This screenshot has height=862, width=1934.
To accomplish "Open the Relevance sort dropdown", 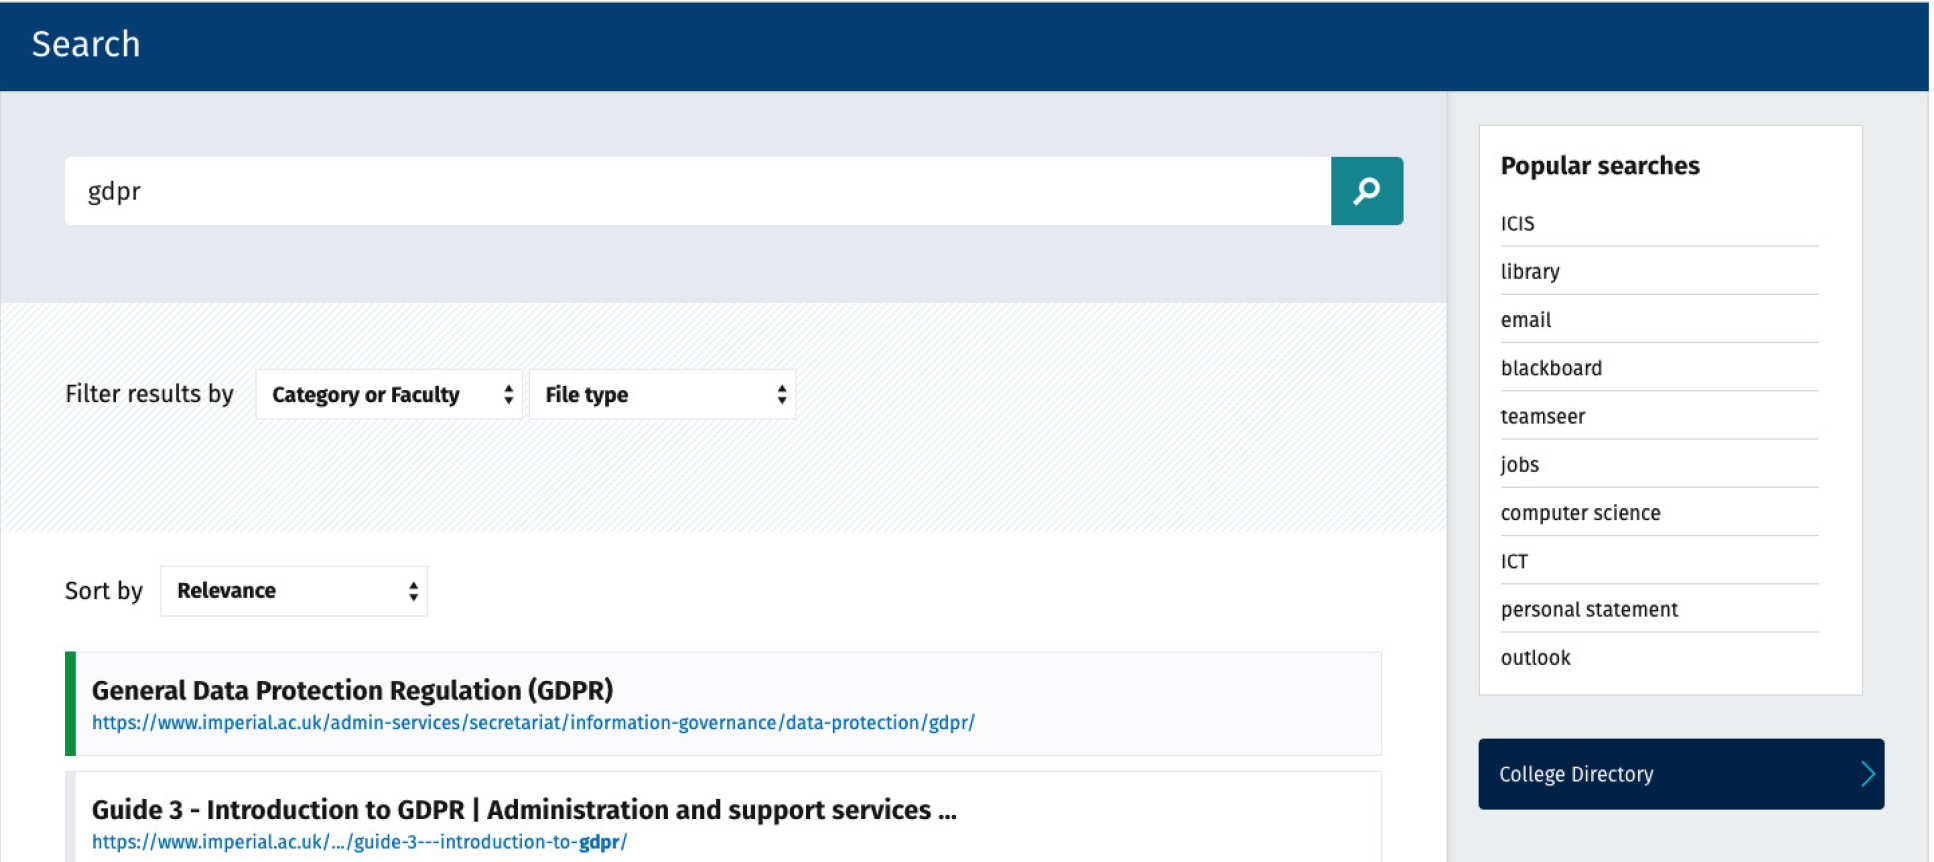I will click(294, 591).
